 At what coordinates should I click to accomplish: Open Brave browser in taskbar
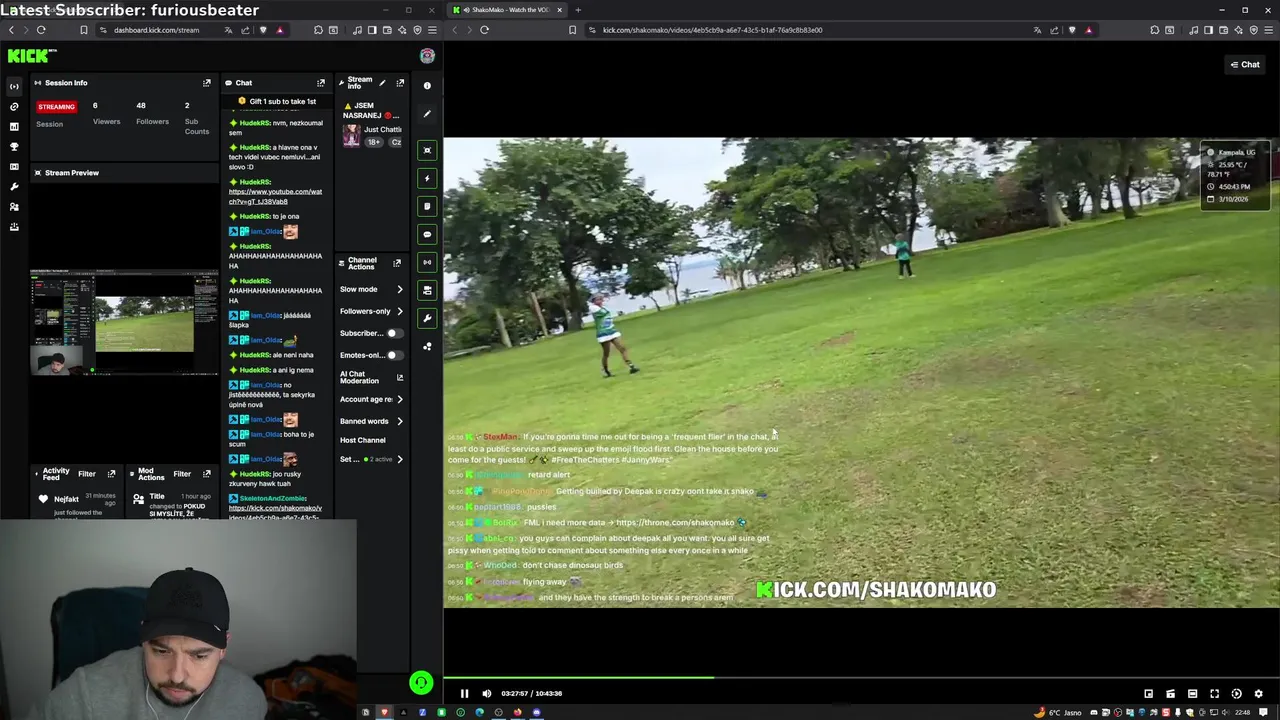pyautogui.click(x=384, y=712)
